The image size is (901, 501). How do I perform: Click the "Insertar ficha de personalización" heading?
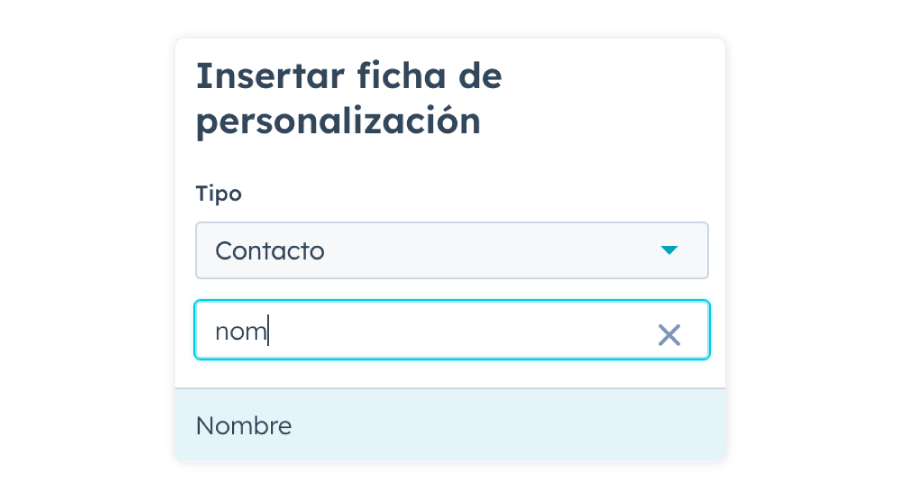tap(348, 98)
